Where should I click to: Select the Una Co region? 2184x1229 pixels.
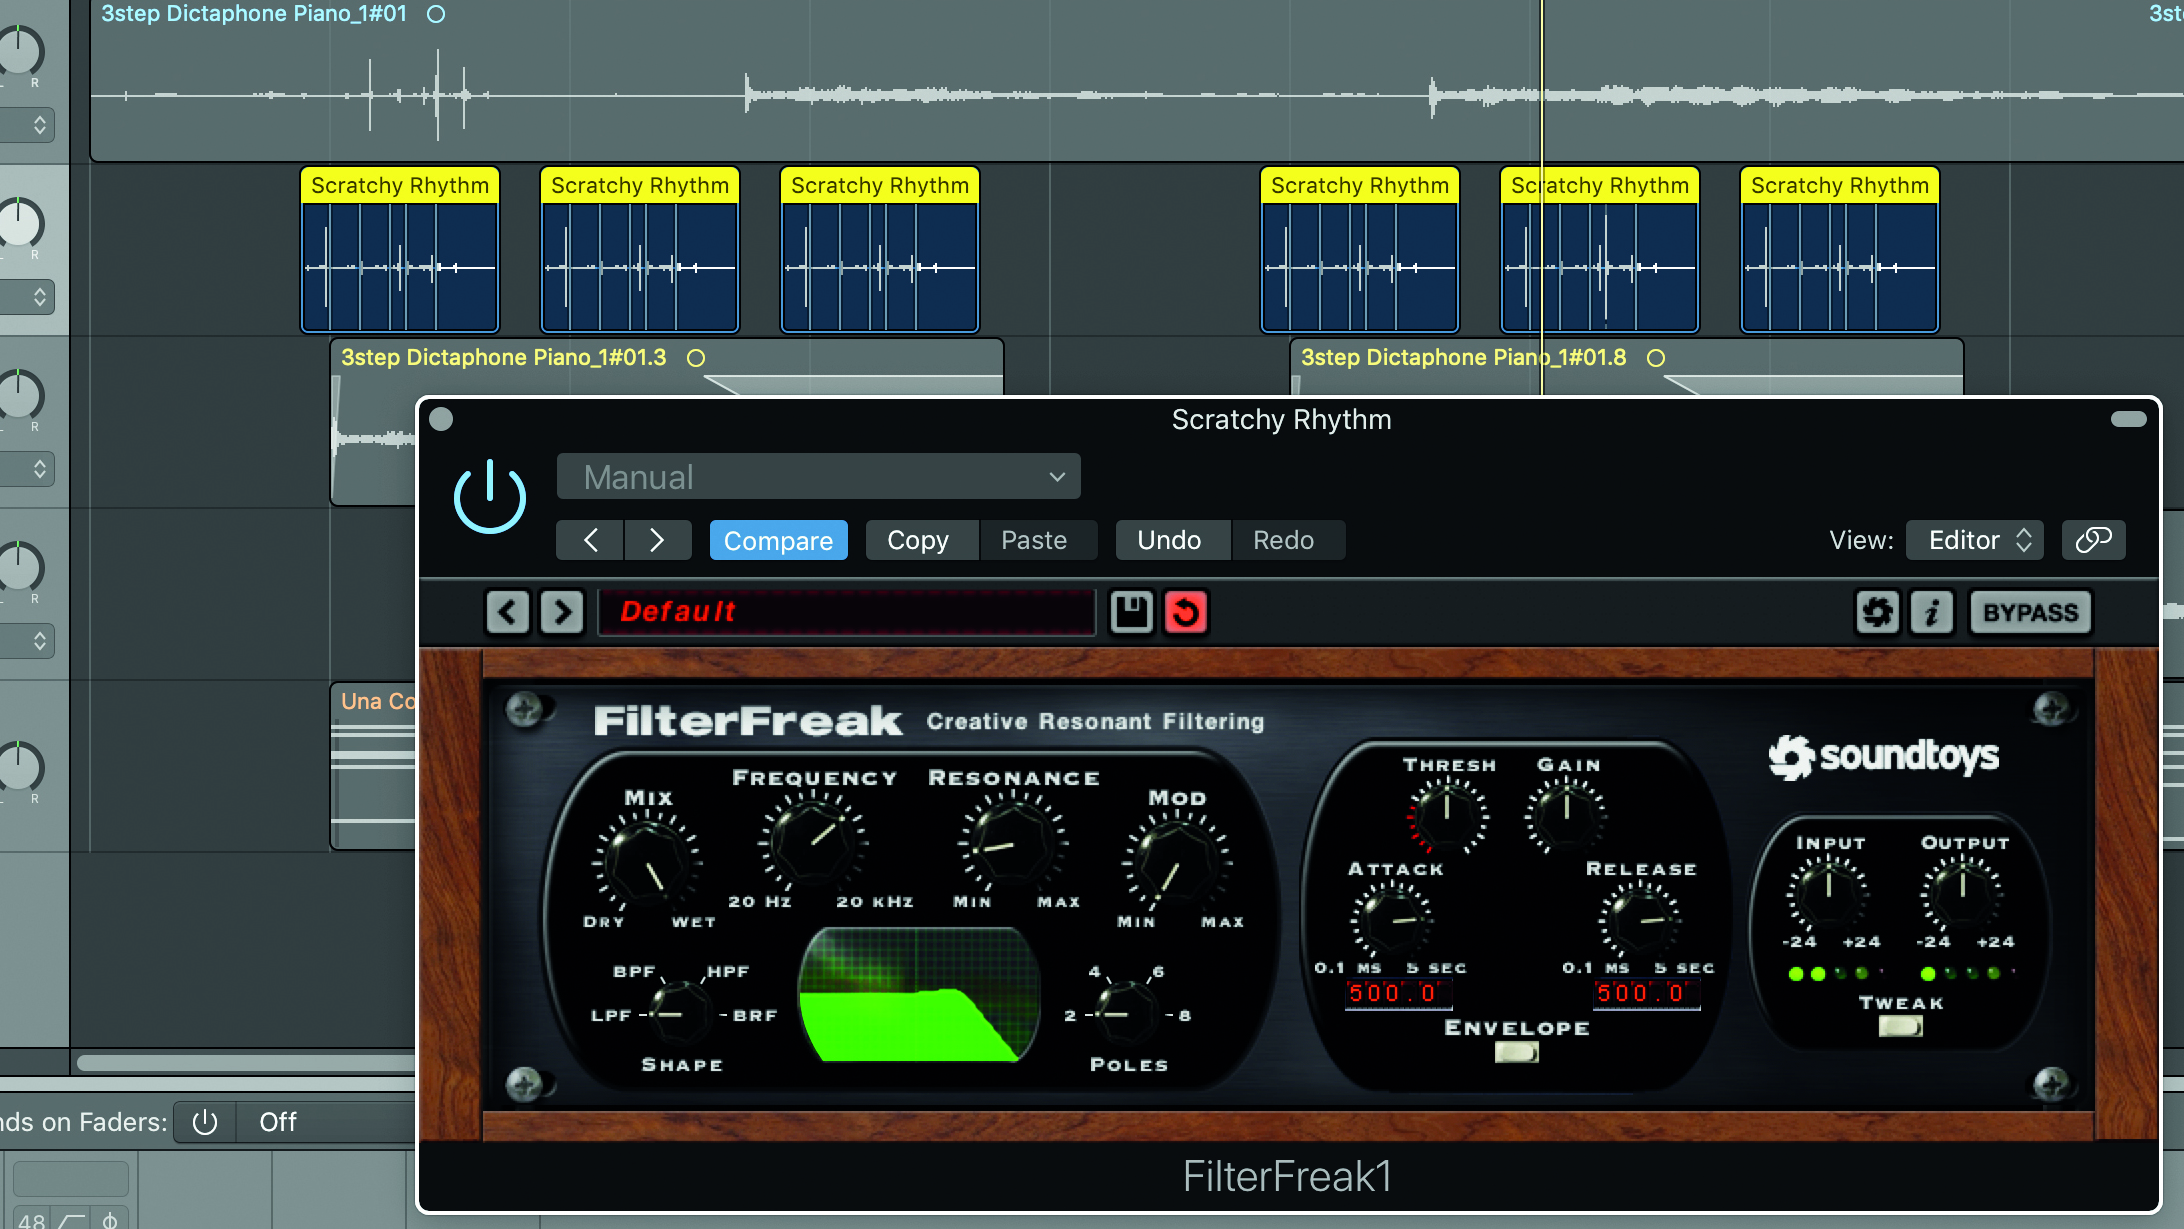(373, 765)
